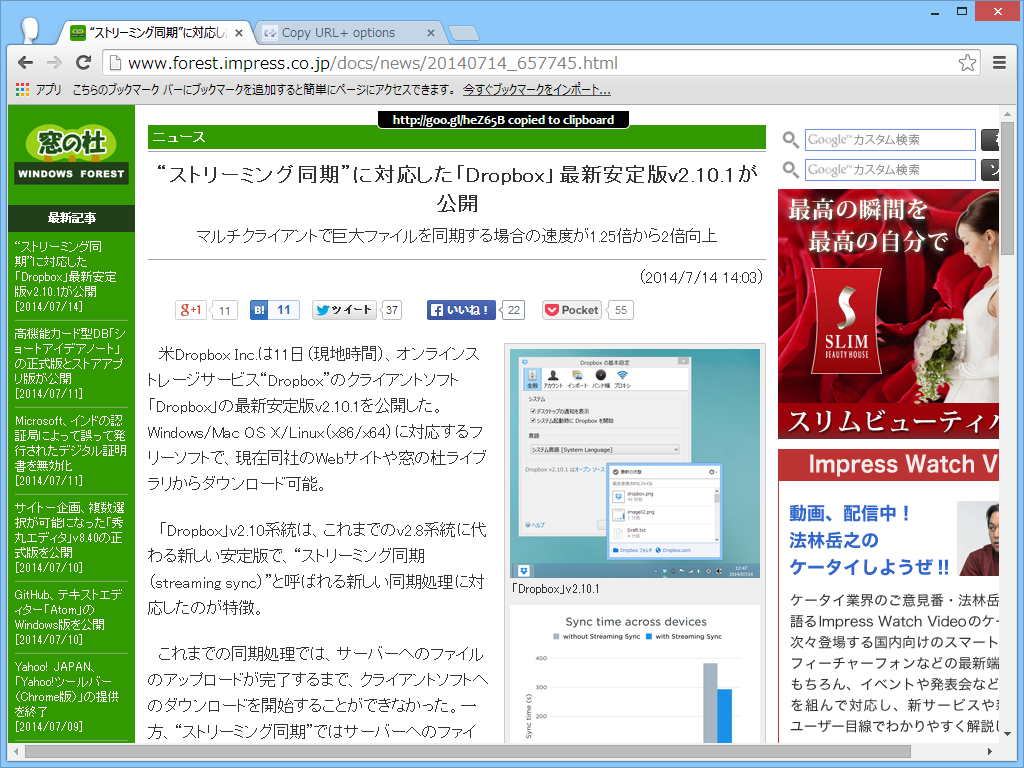Click the Hatena Bookmark B! icon
Viewport: 1024px width, 768px height.
(x=259, y=310)
